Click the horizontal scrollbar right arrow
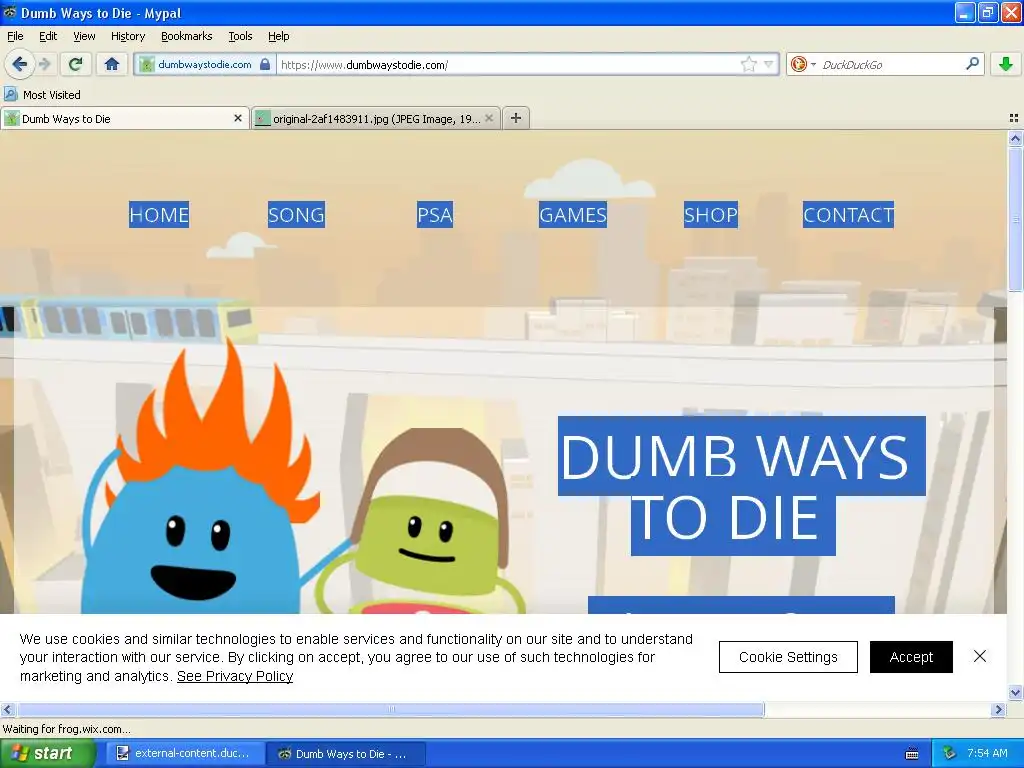Screen dimensions: 1024x768 [999, 709]
